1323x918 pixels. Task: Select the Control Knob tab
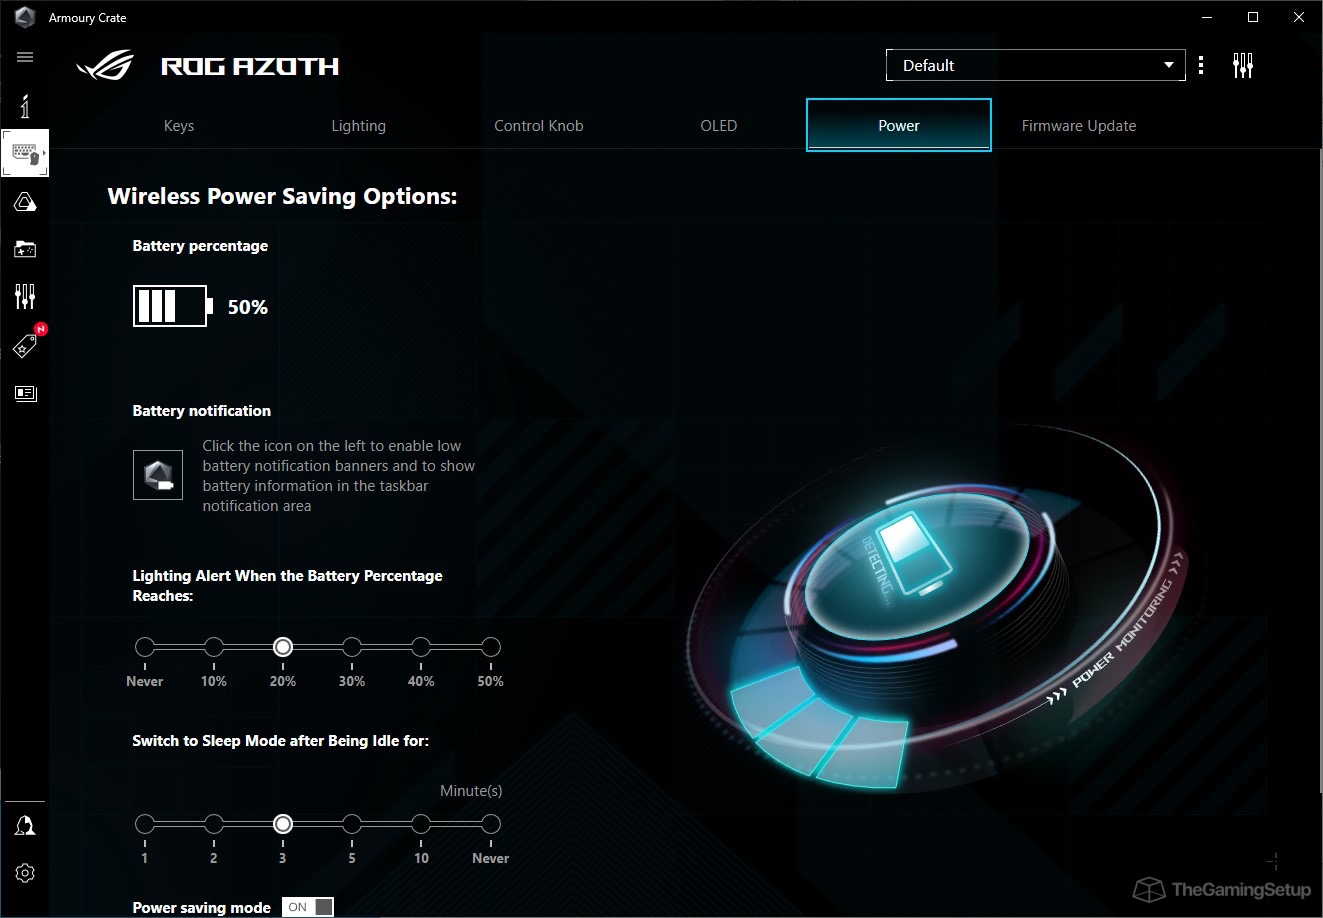[538, 125]
